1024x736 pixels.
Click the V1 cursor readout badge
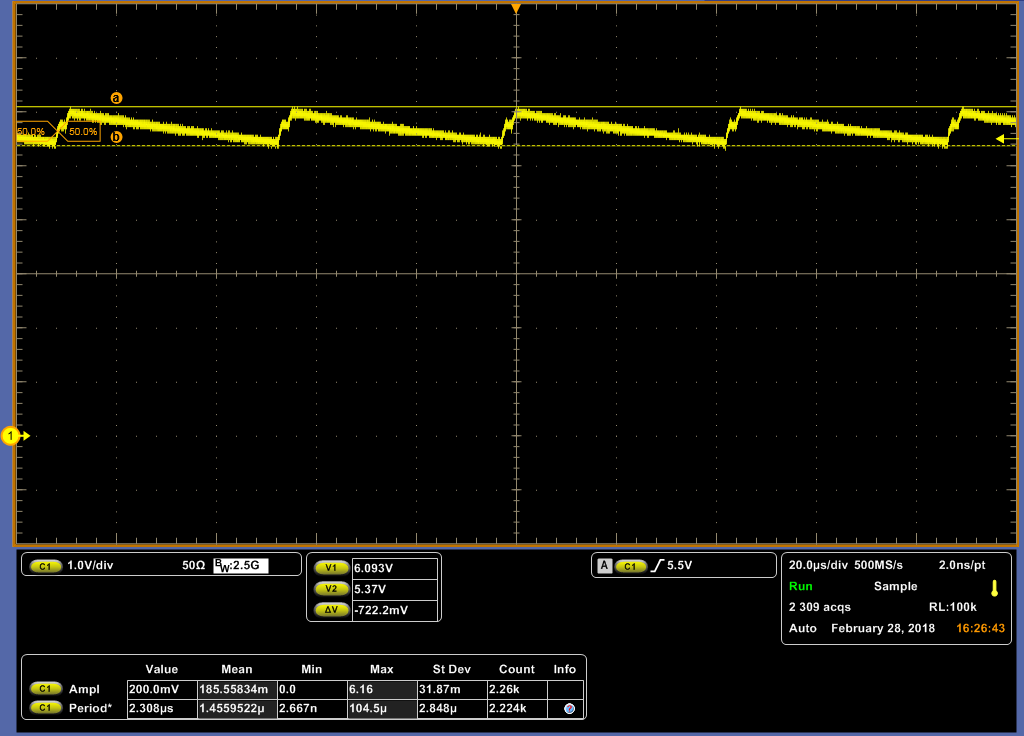coord(331,568)
